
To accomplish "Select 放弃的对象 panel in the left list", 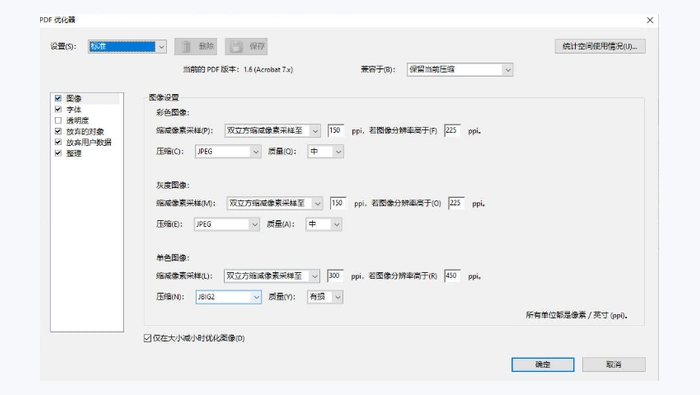I will click(85, 131).
